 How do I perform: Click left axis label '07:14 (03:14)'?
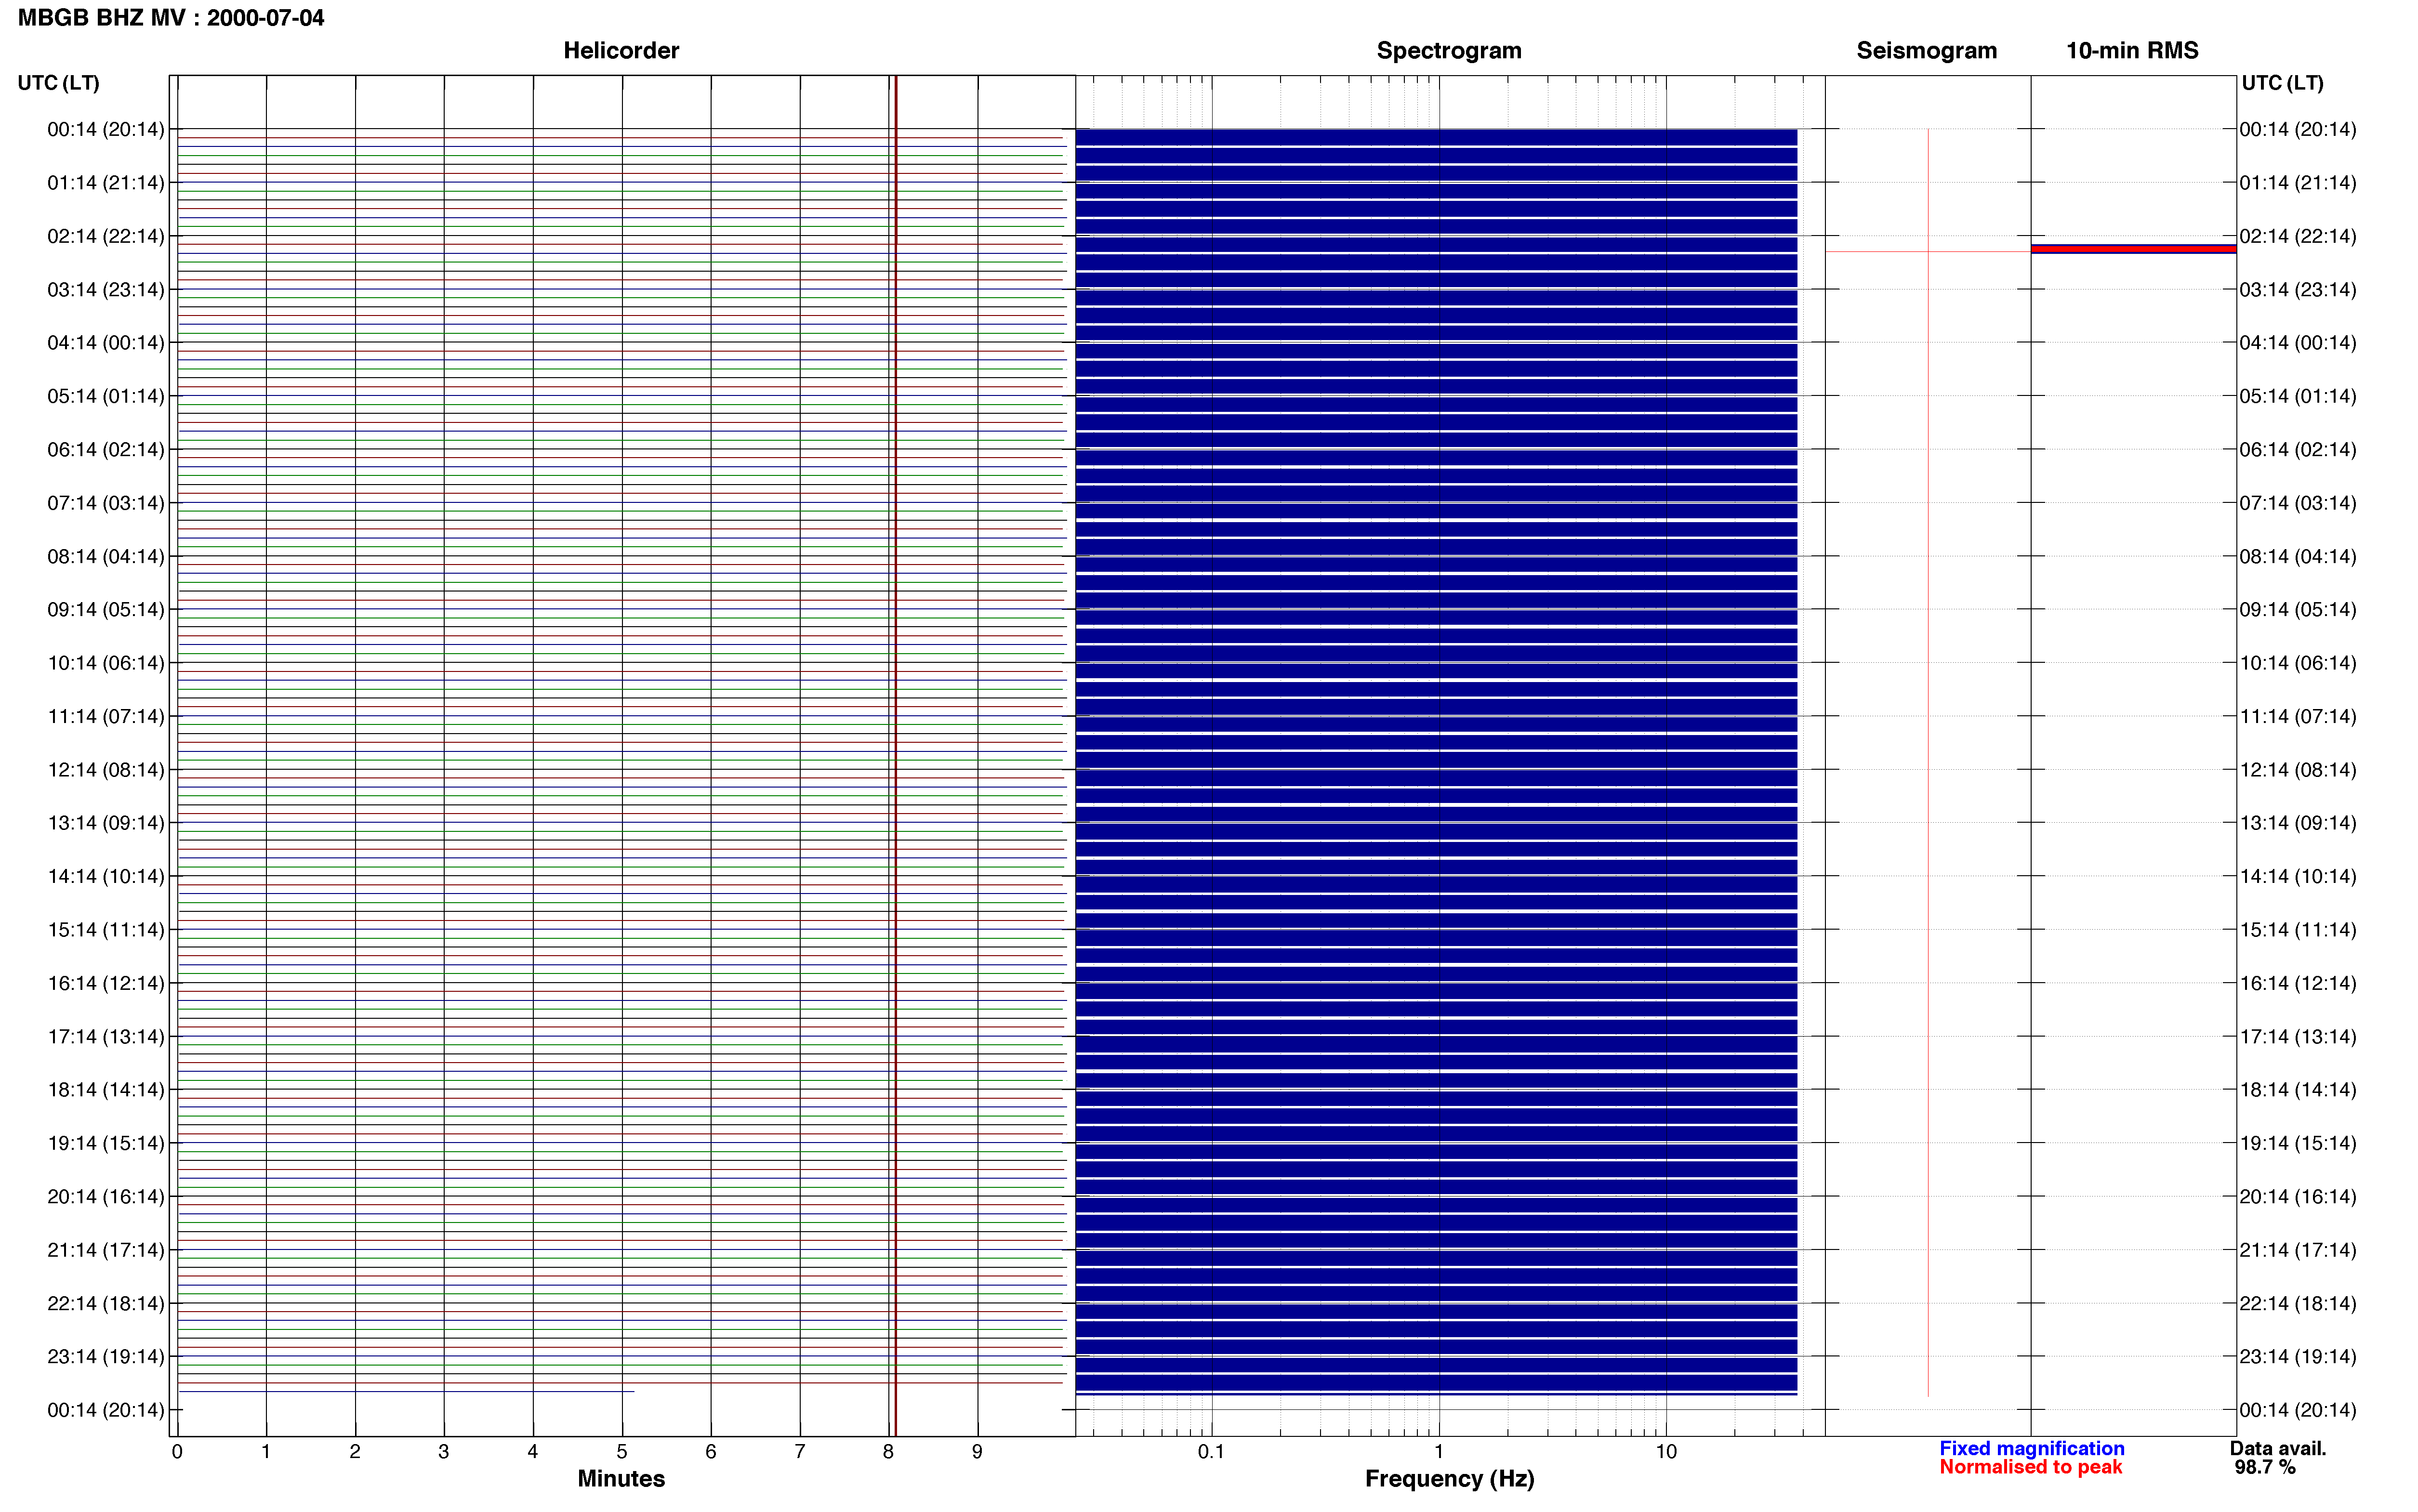[106, 503]
